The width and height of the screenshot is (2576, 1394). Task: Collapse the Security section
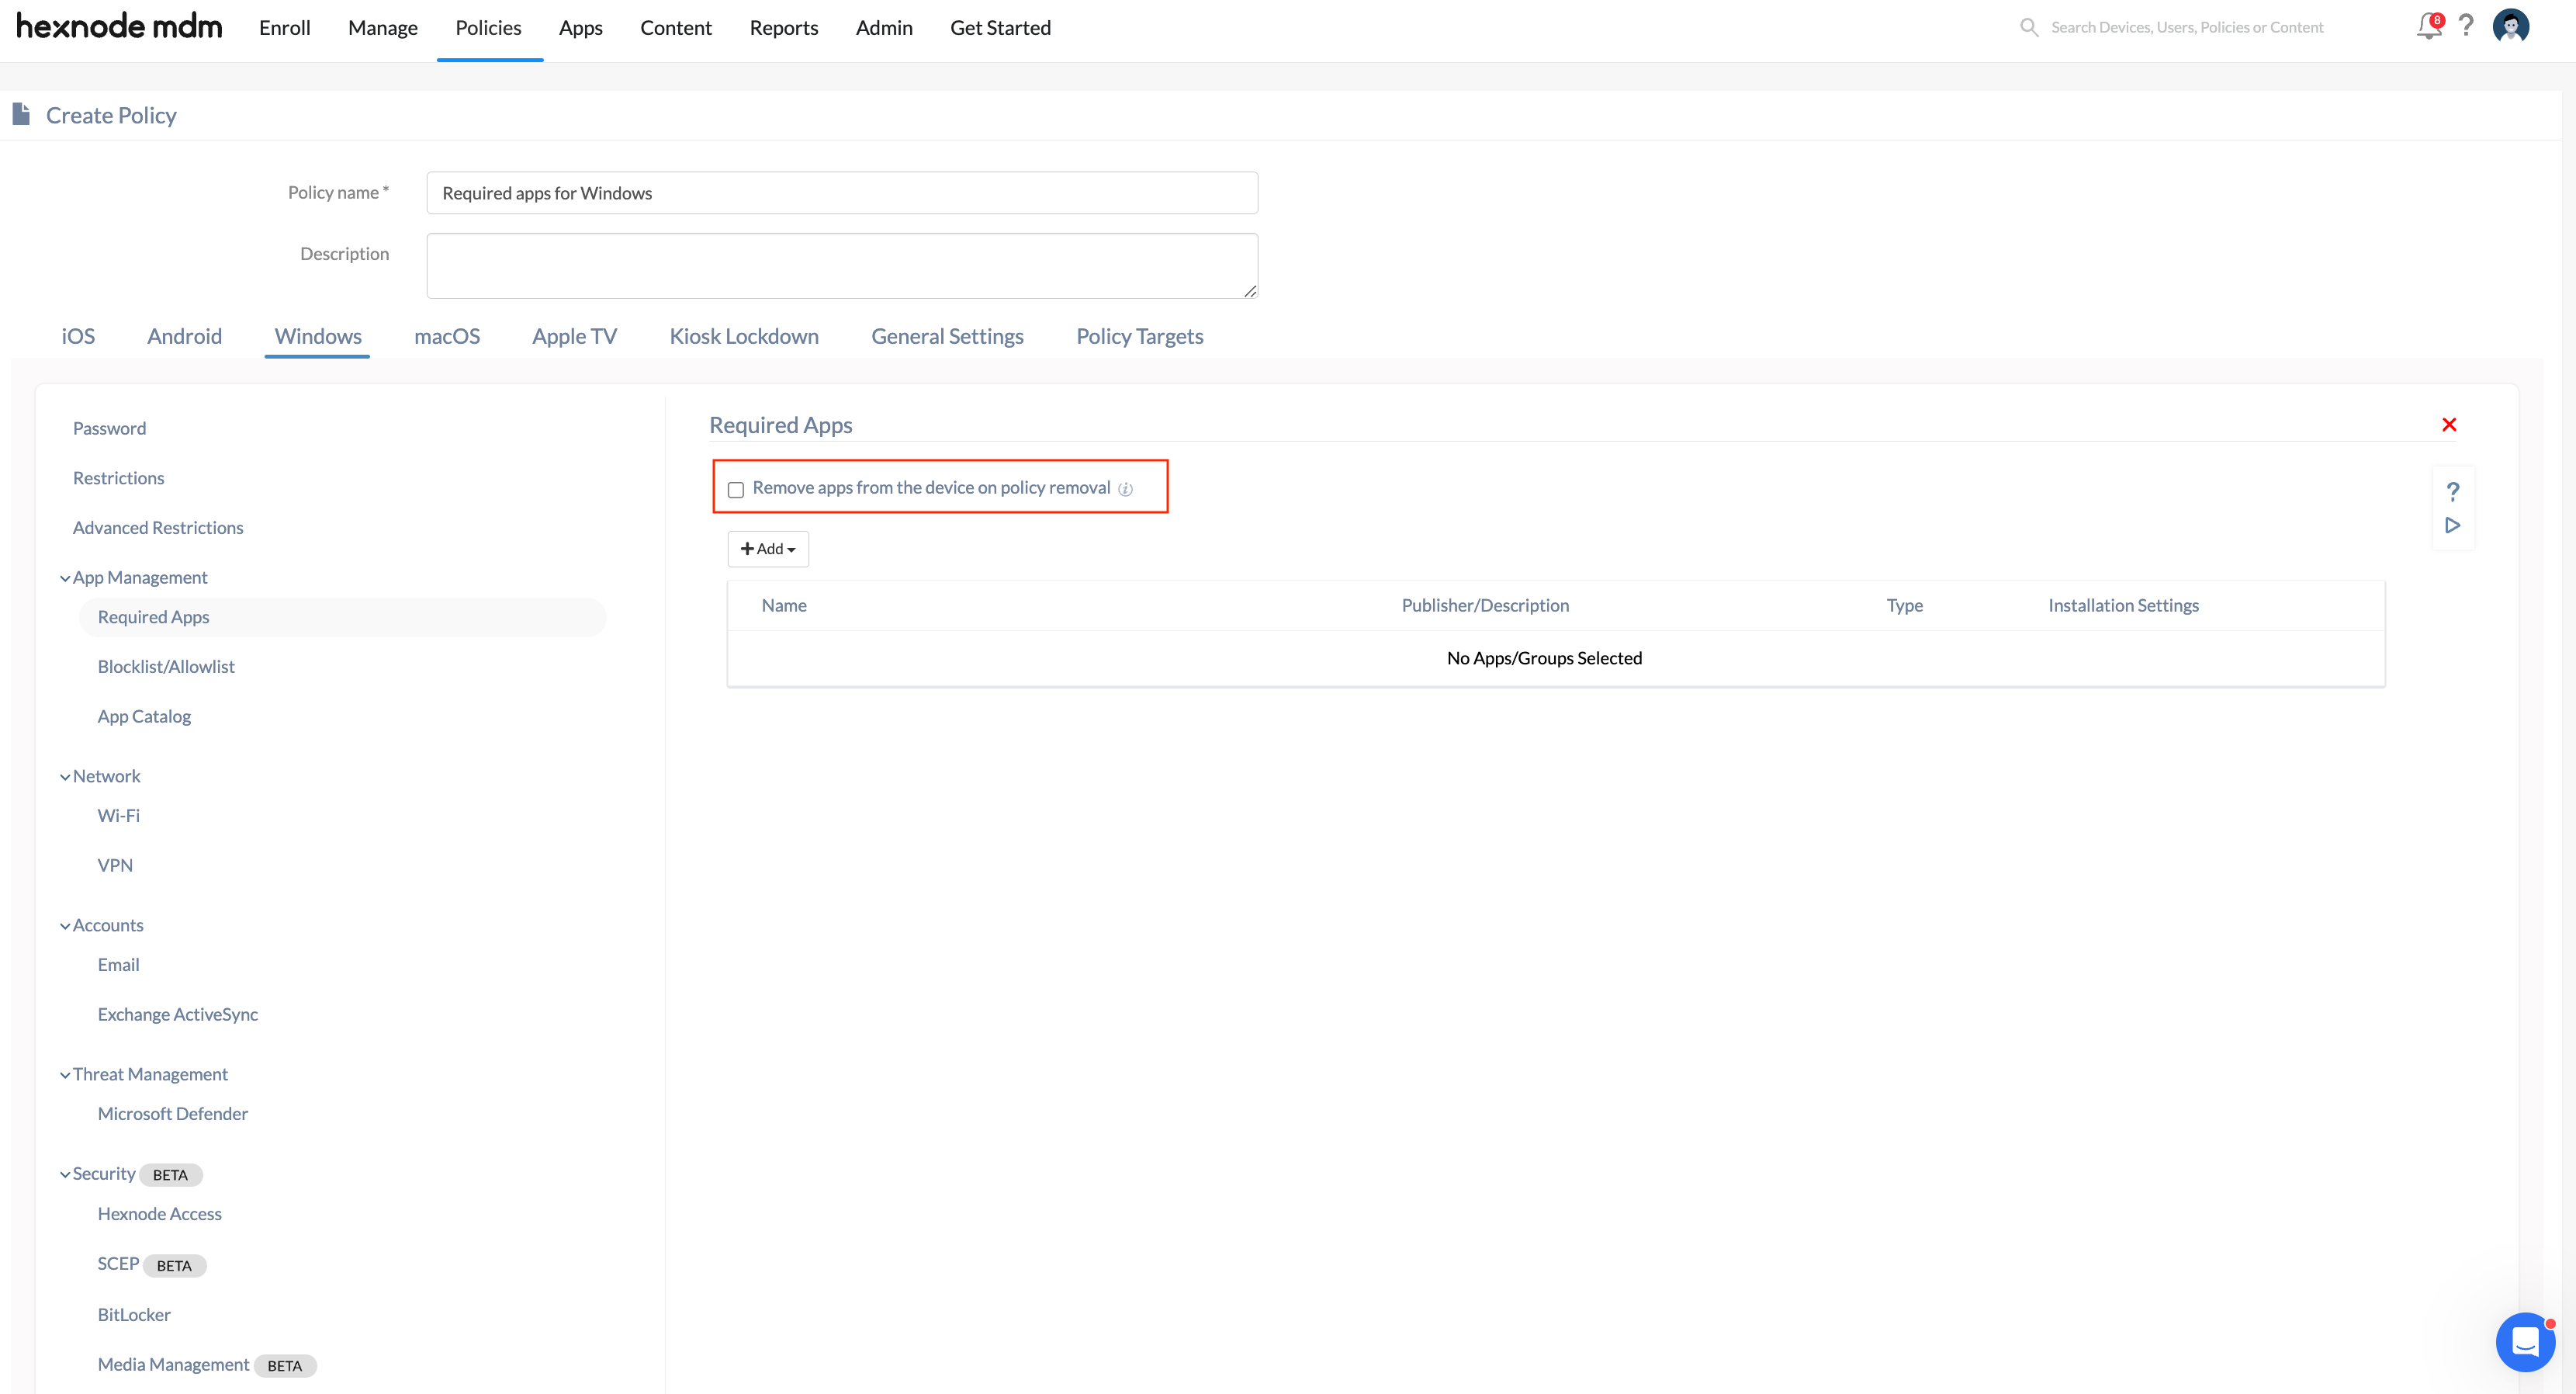[65, 1175]
